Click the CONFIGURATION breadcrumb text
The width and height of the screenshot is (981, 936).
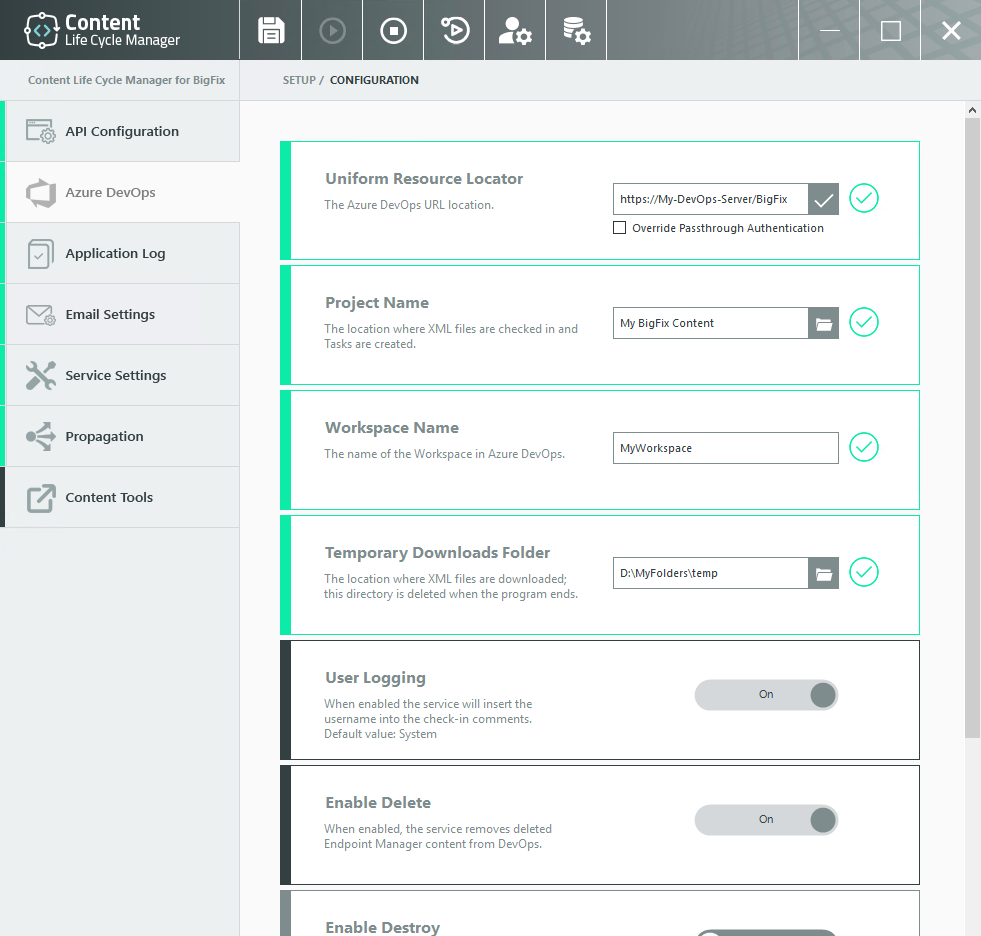[374, 80]
